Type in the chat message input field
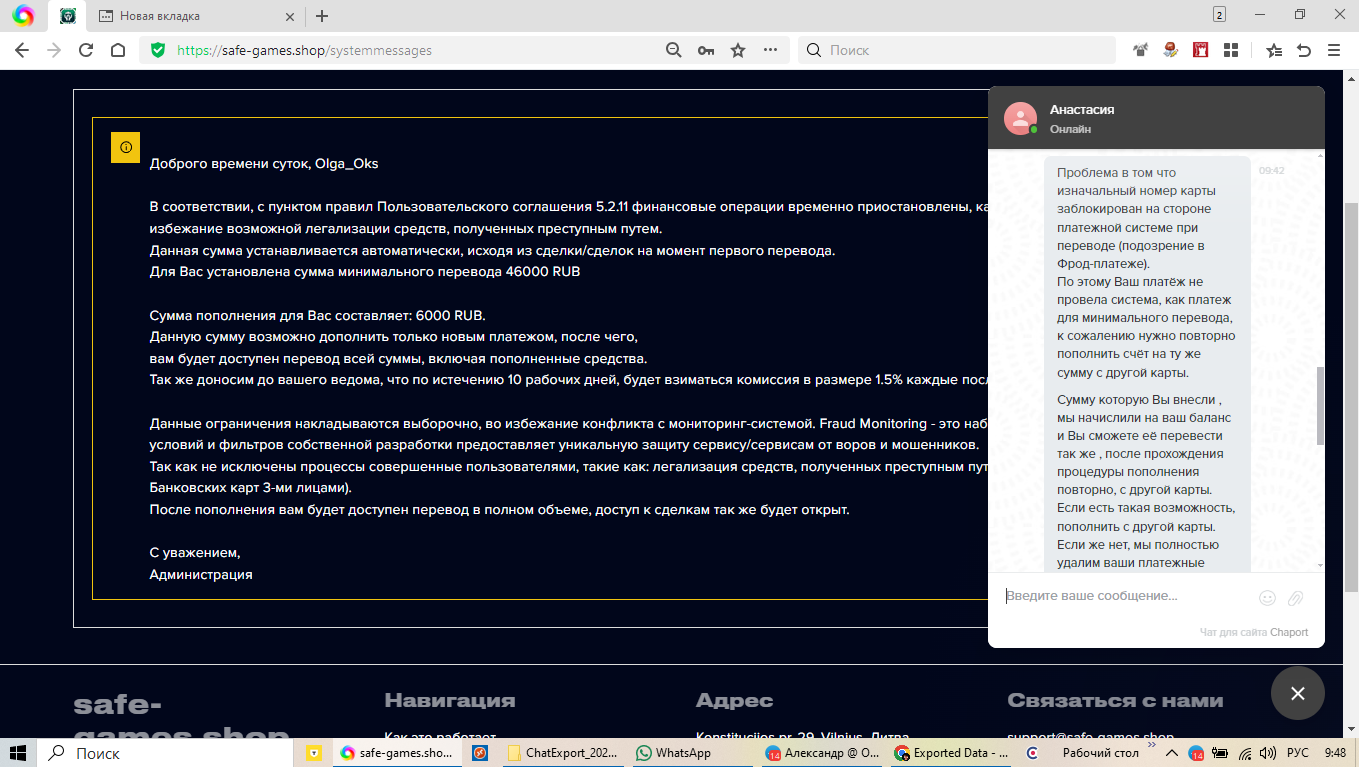The height and width of the screenshot is (767, 1359). pos(1125,596)
